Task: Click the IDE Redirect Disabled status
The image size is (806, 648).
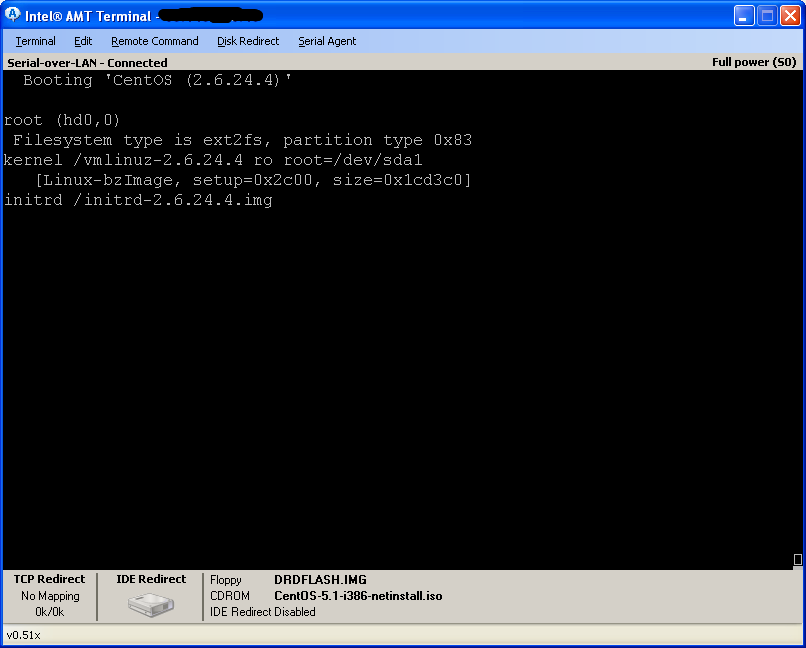Action: (x=263, y=612)
